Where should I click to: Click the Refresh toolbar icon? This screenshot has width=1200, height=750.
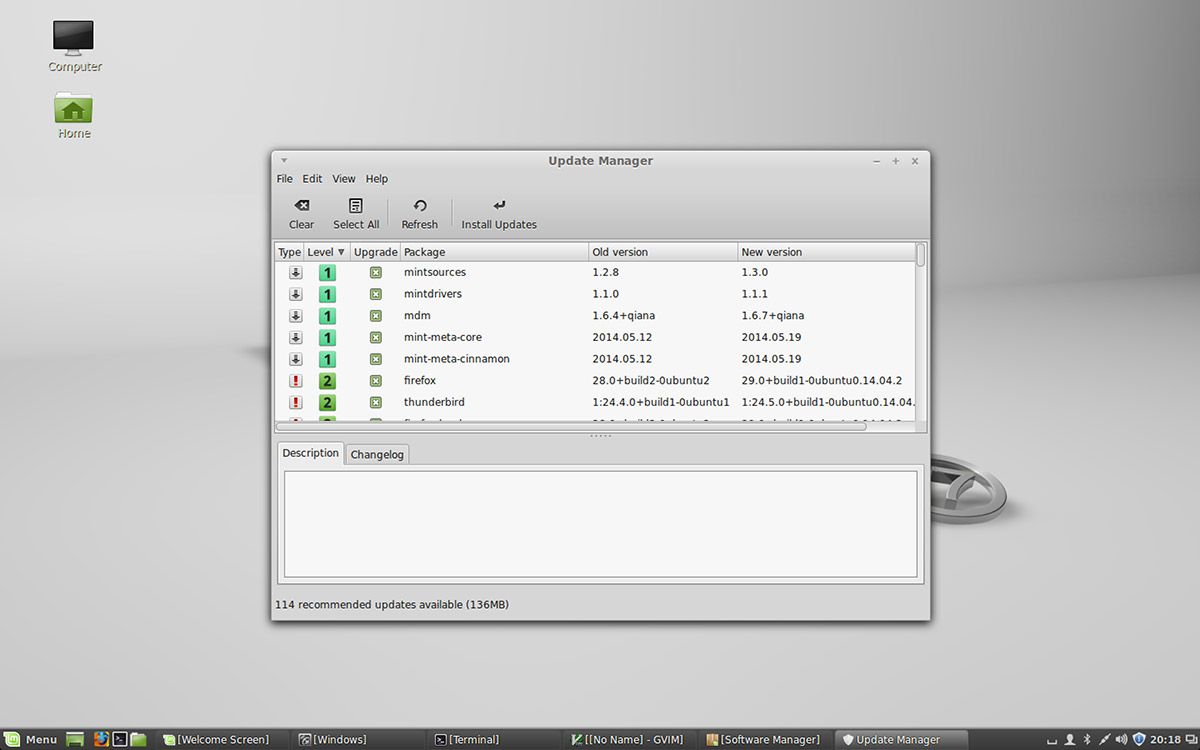pyautogui.click(x=420, y=205)
